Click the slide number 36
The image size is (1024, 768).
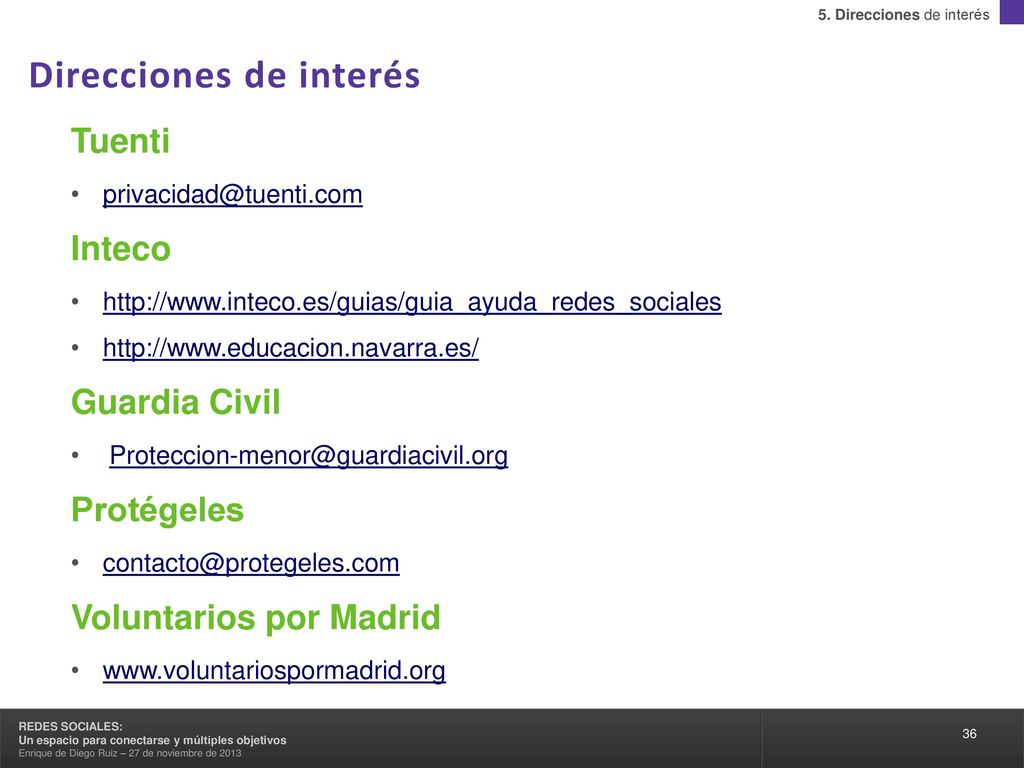tap(969, 734)
